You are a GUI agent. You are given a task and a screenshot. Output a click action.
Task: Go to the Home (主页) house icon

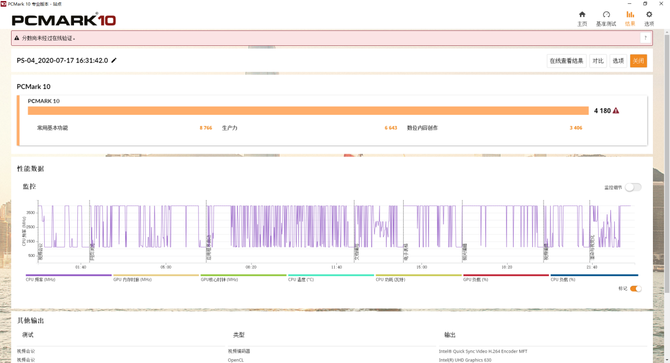[582, 15]
